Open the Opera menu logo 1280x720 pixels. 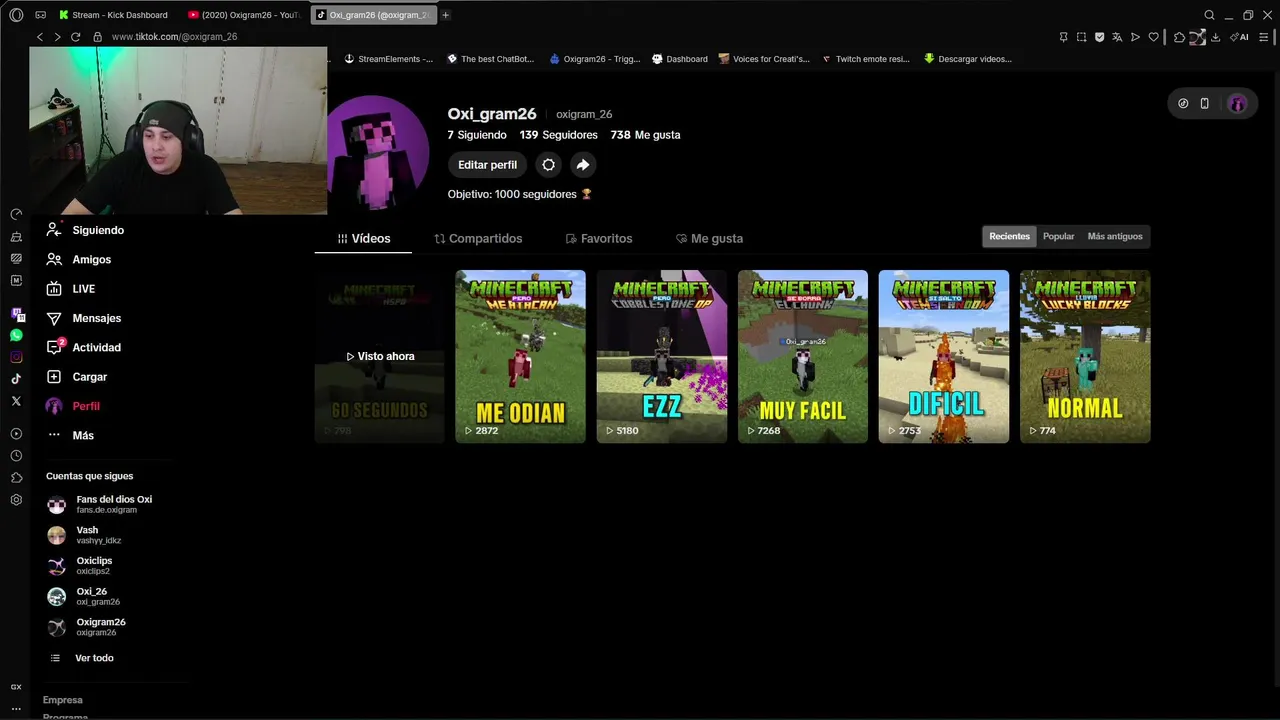click(x=16, y=15)
